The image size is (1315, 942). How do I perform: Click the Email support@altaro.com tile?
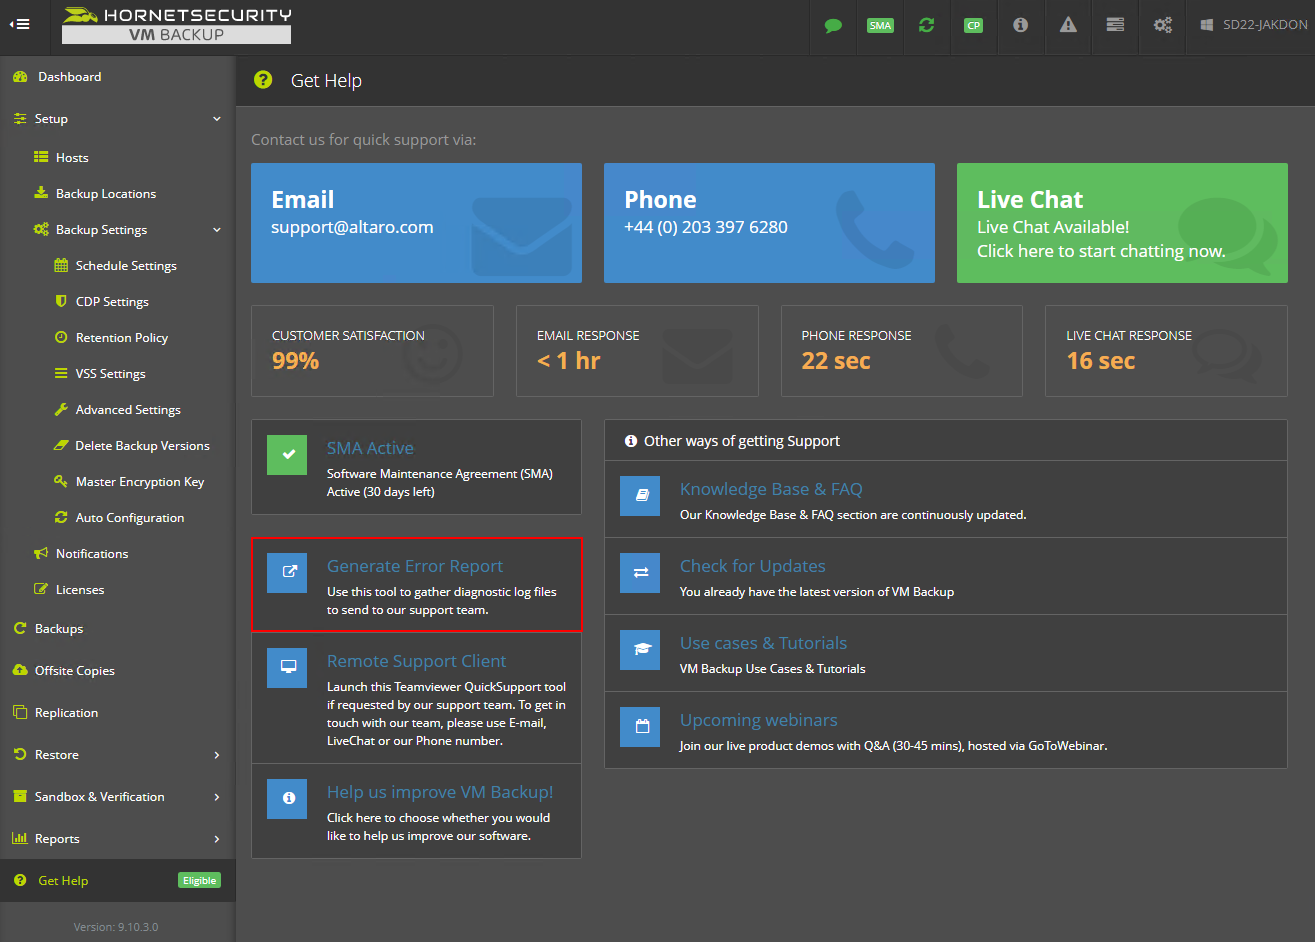coord(416,223)
